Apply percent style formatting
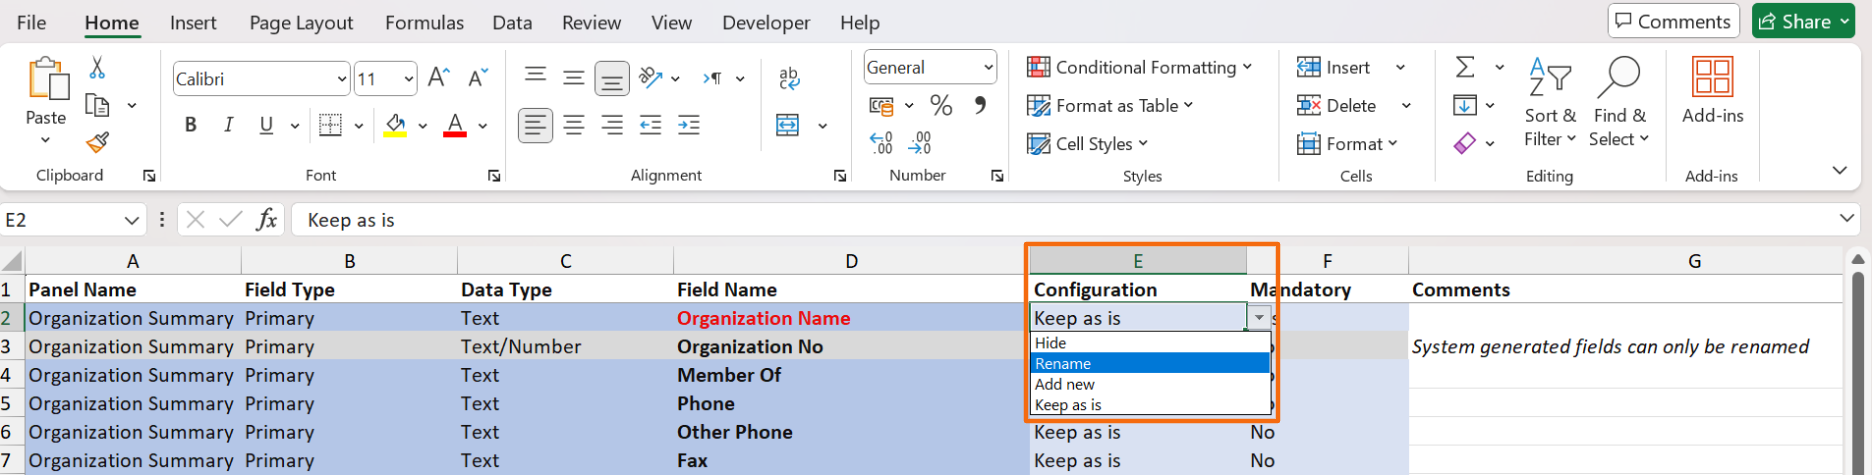Viewport: 1872px width, 475px height. click(x=940, y=105)
